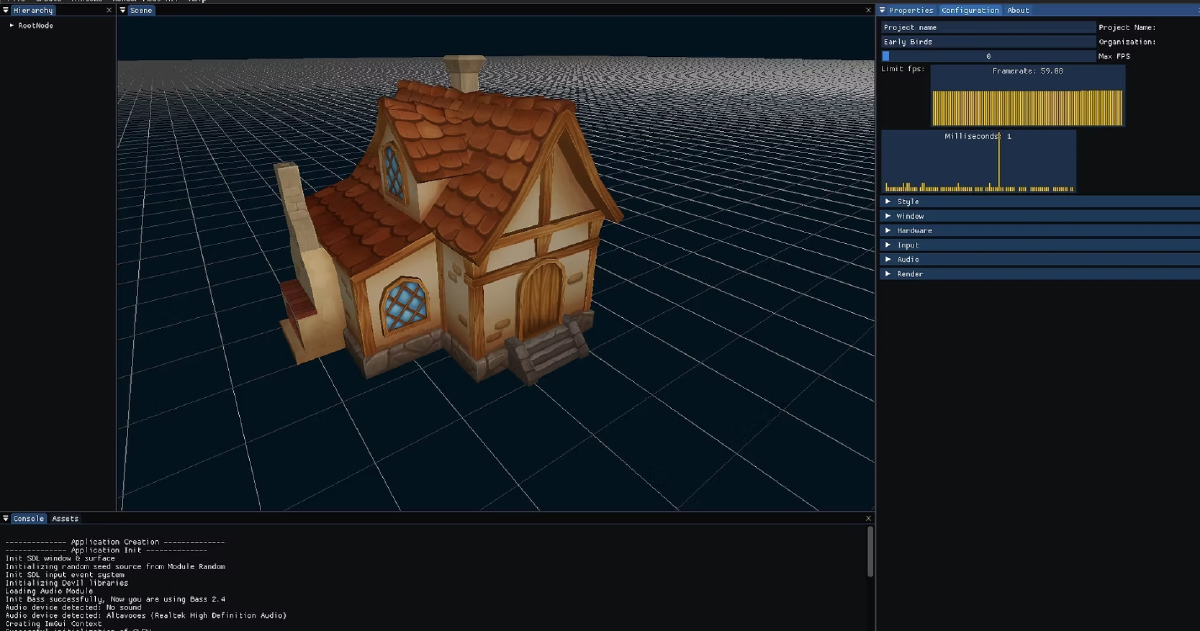Switch to the Assets tab
This screenshot has height=631, width=1200.
[x=65, y=519]
